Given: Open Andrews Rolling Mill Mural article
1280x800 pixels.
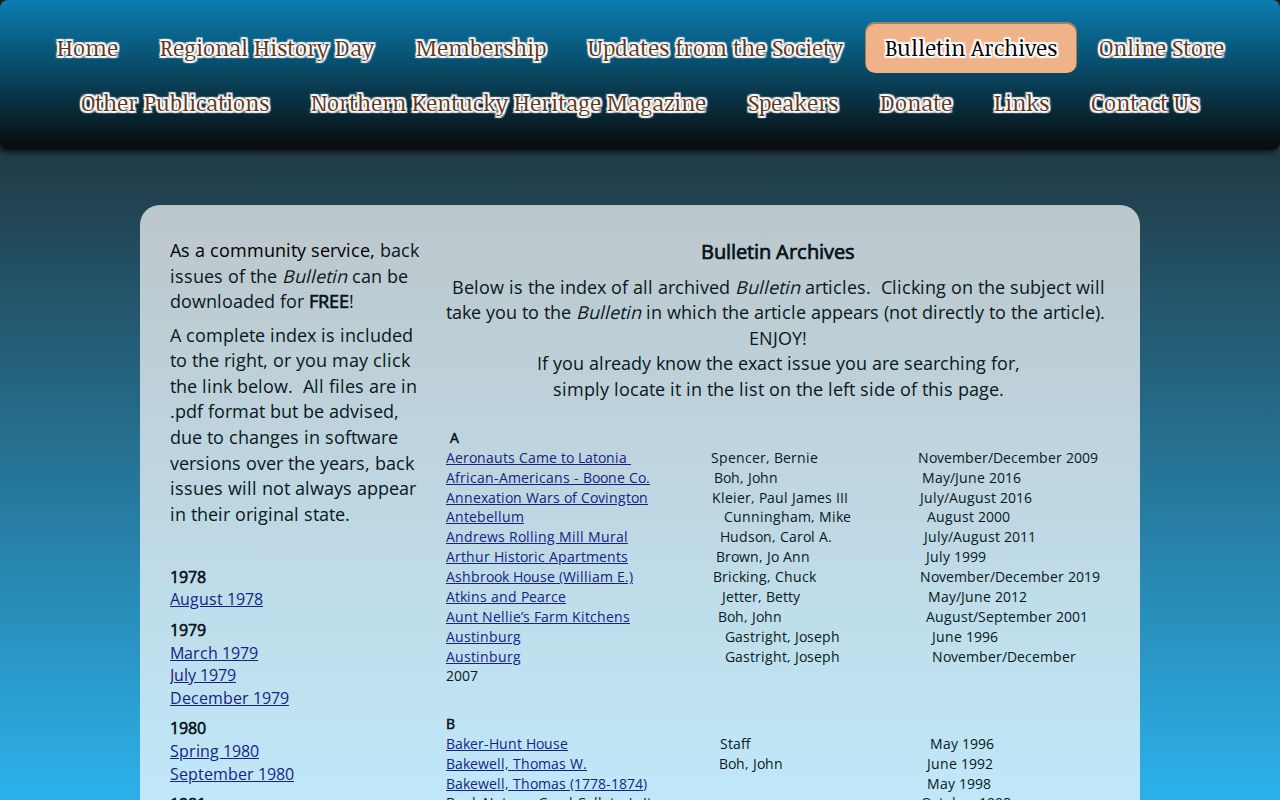Looking at the screenshot, I should coord(537,537).
